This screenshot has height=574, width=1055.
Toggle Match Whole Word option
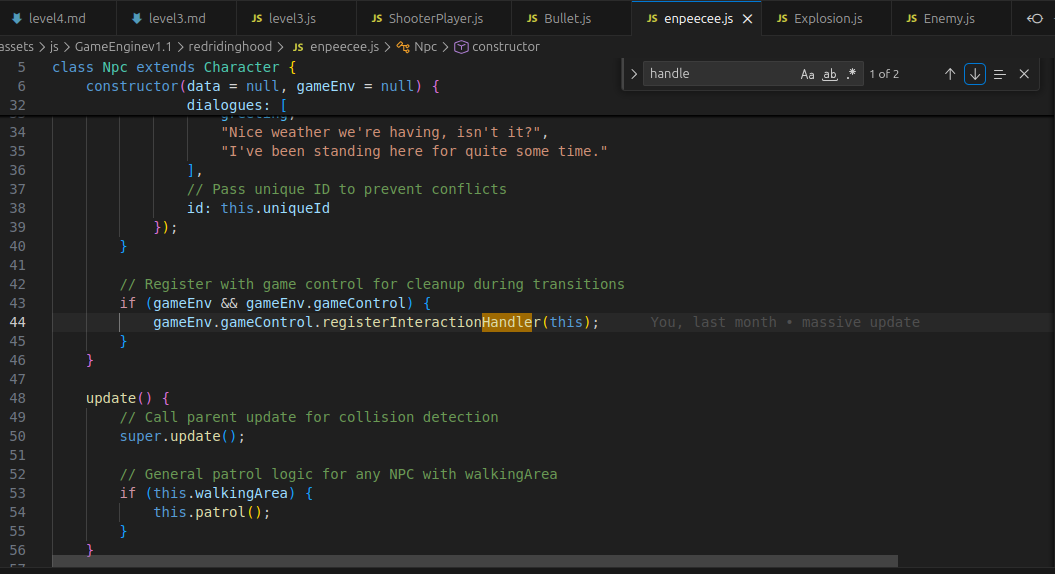(x=830, y=74)
